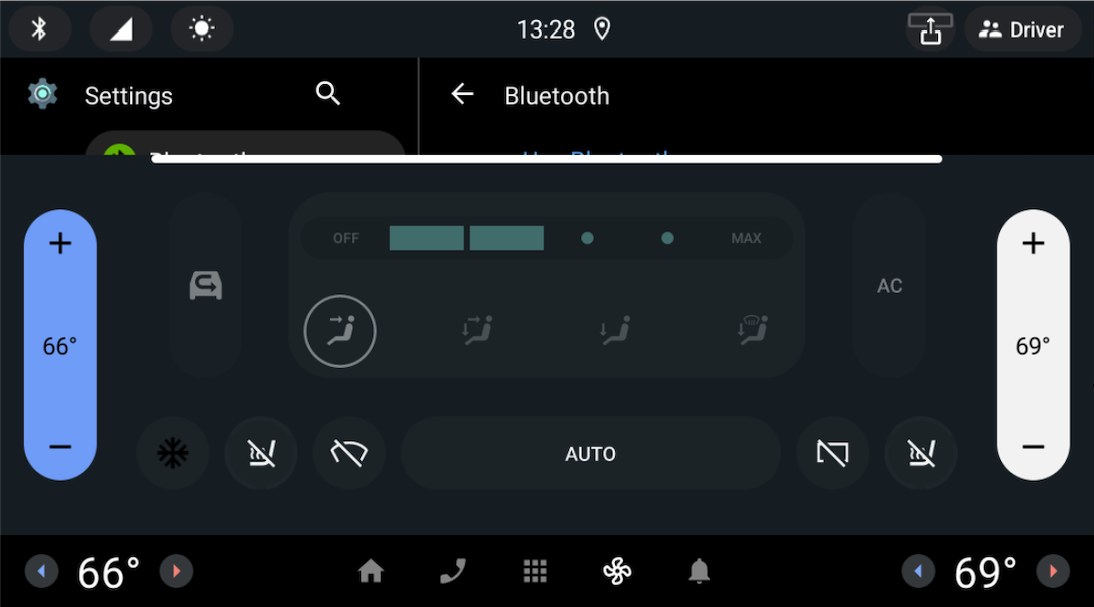This screenshot has width=1094, height=607.
Task: Increase driver temperature with plus on blue bar
Action: coord(60,243)
